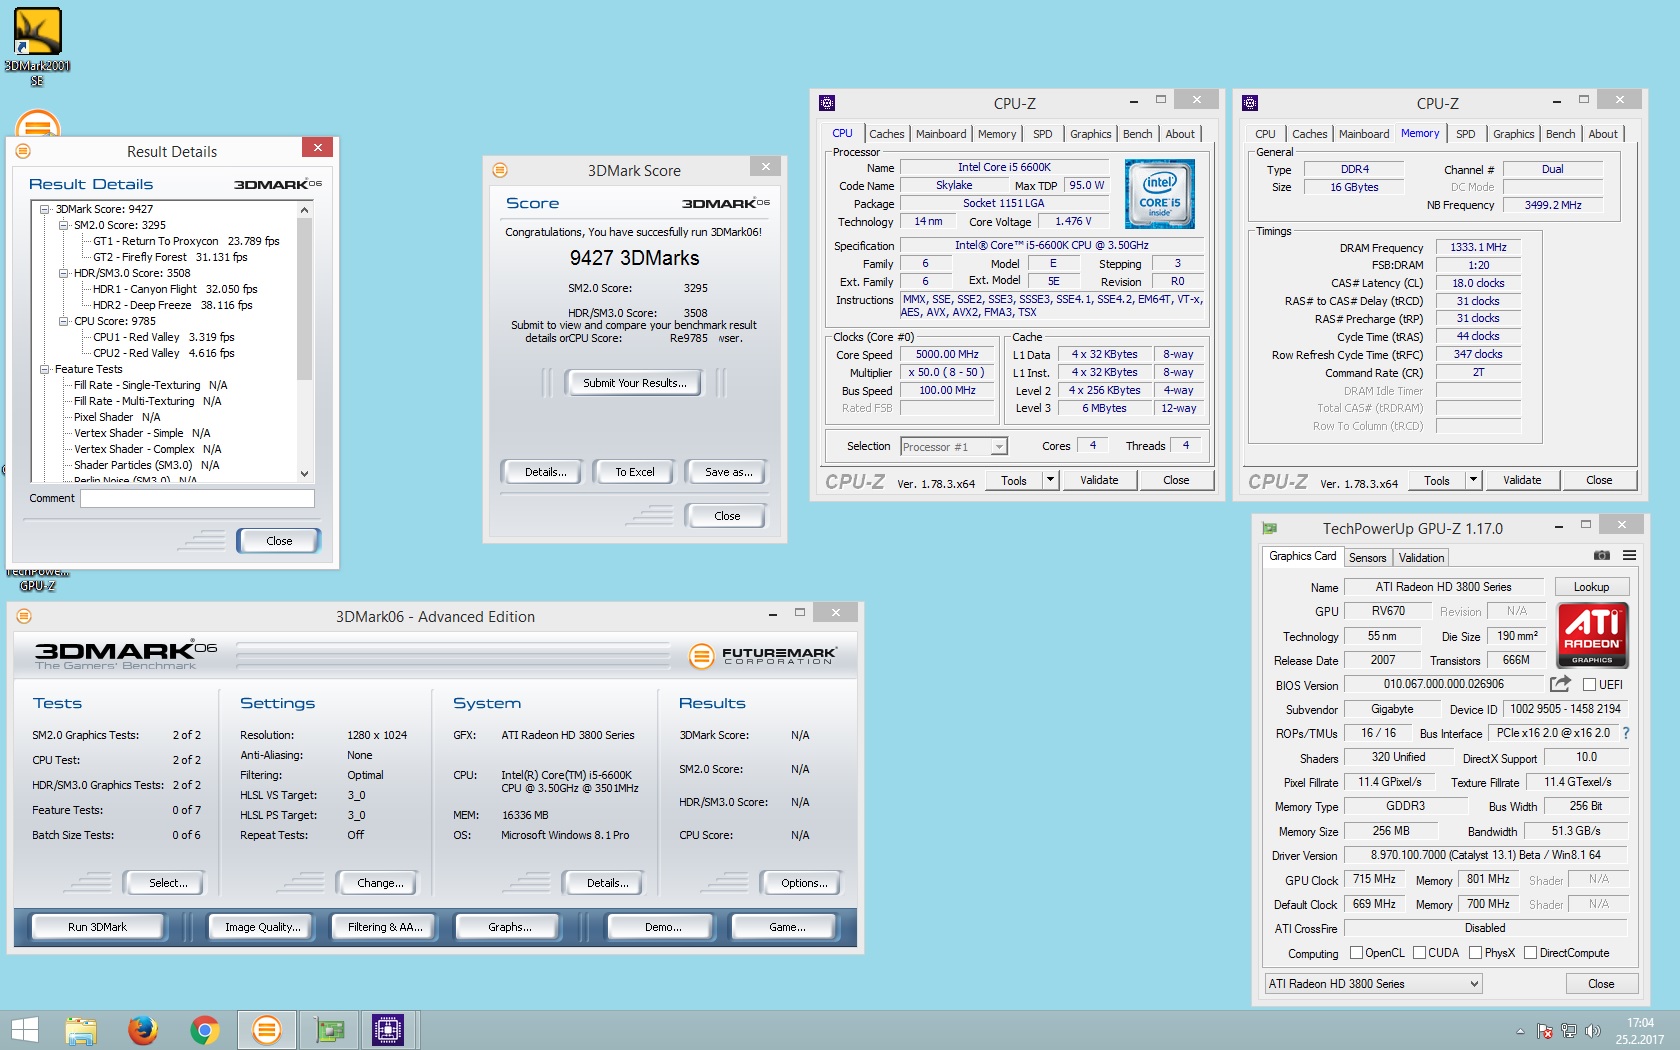Click the Change button under Settings
The width and height of the screenshot is (1680, 1050).
pyautogui.click(x=380, y=883)
